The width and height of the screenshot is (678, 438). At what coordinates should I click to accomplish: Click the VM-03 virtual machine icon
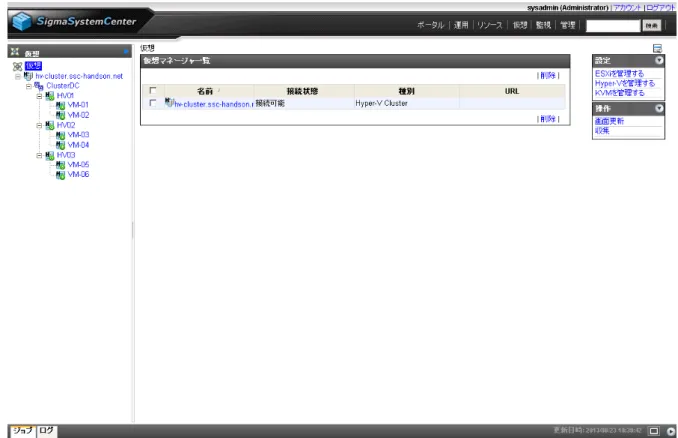(61, 135)
